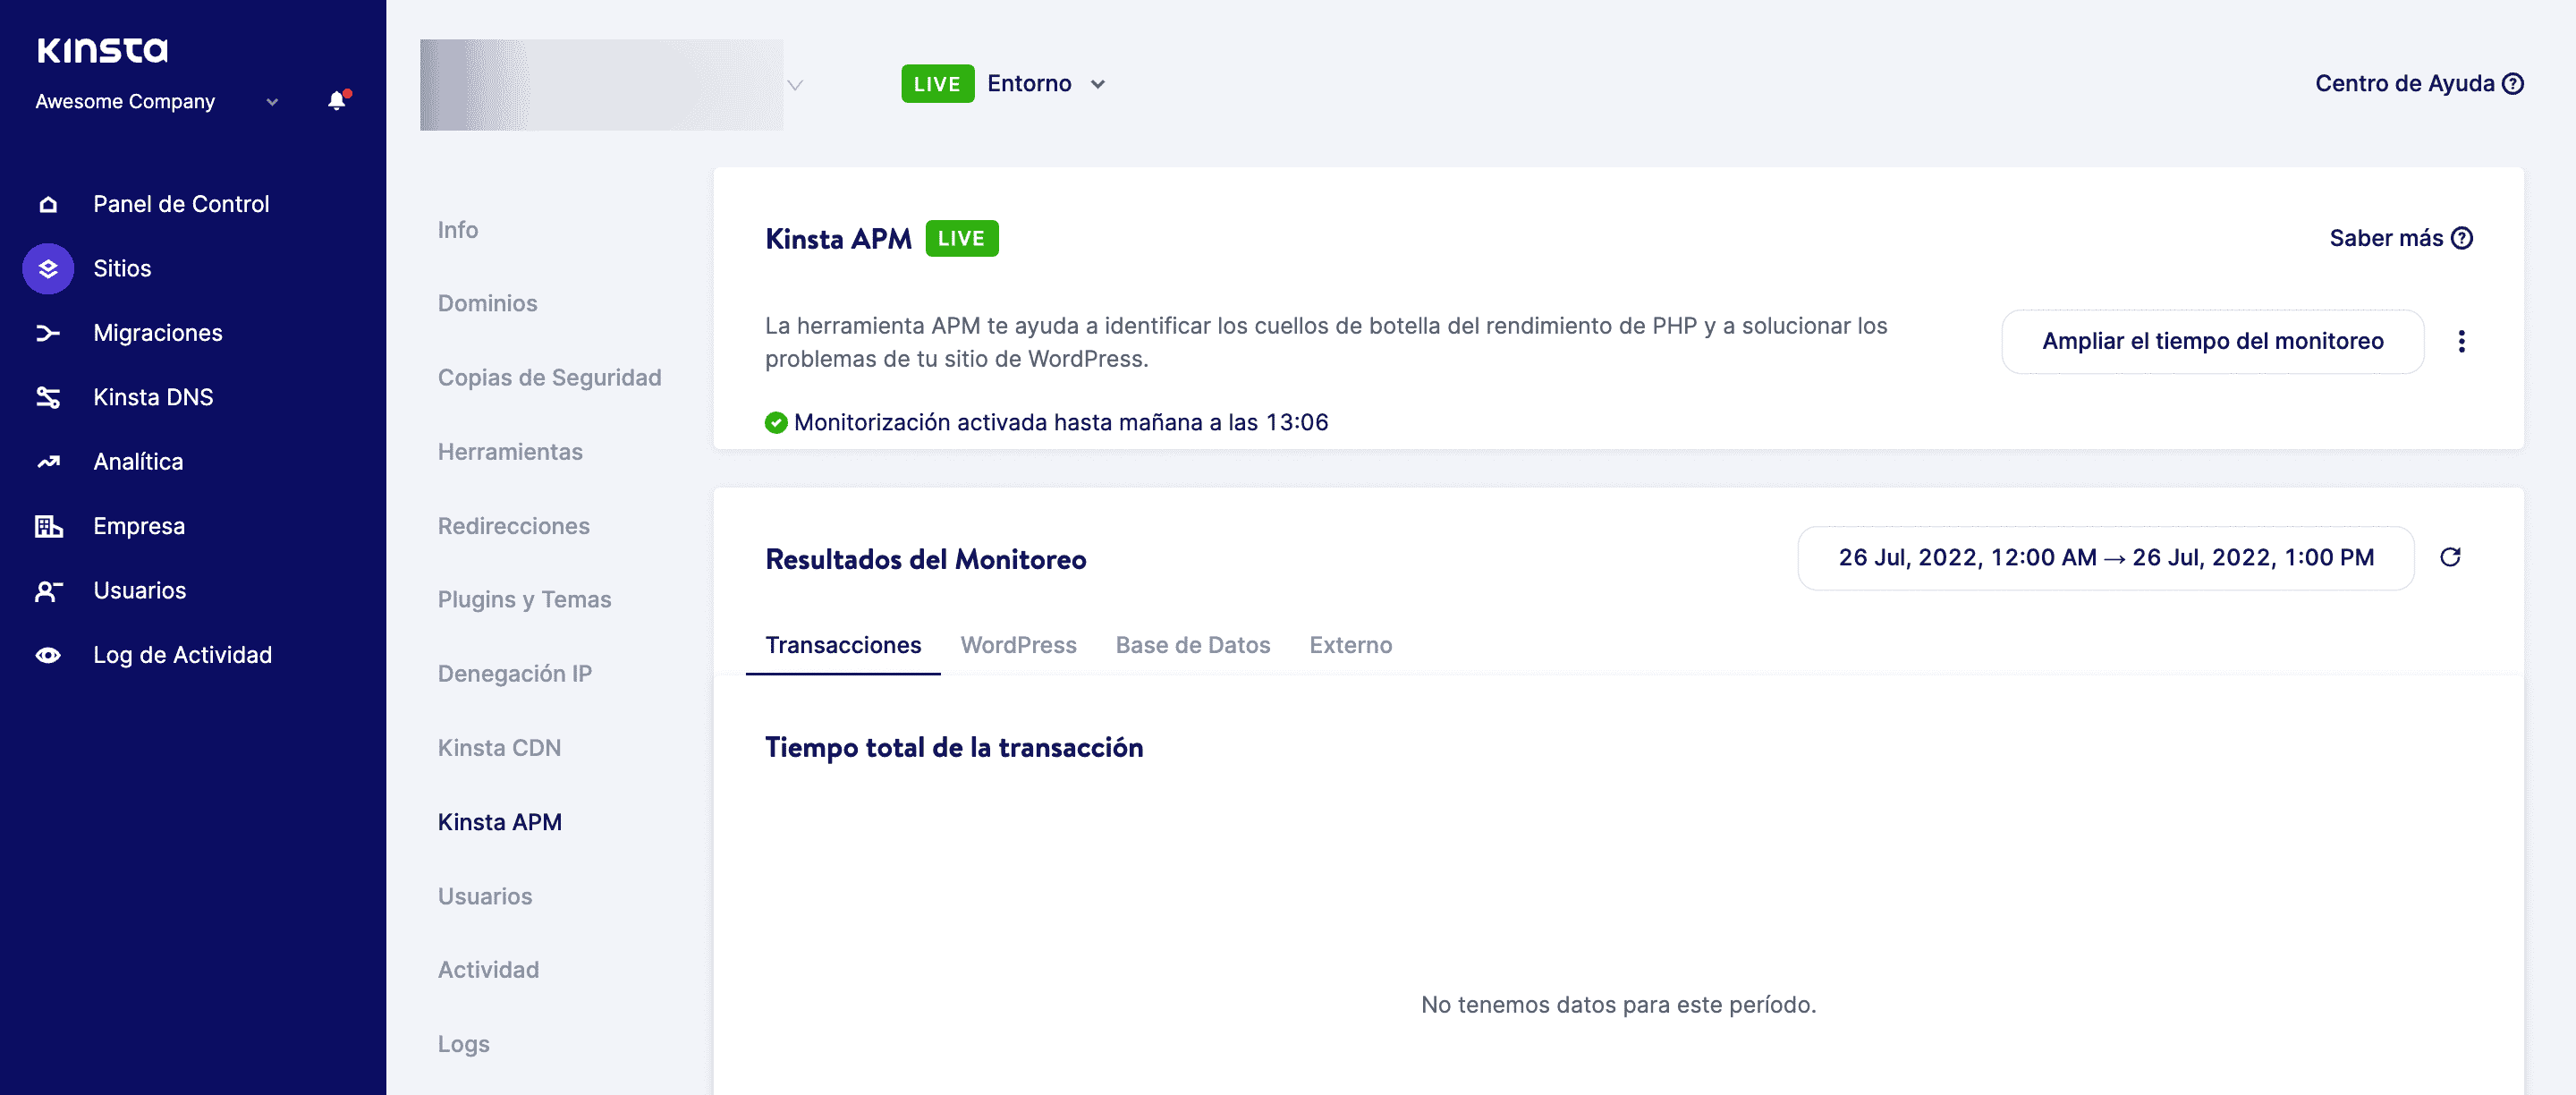2576x1095 pixels.
Task: Open the APM three-dot options menu
Action: (2461, 341)
